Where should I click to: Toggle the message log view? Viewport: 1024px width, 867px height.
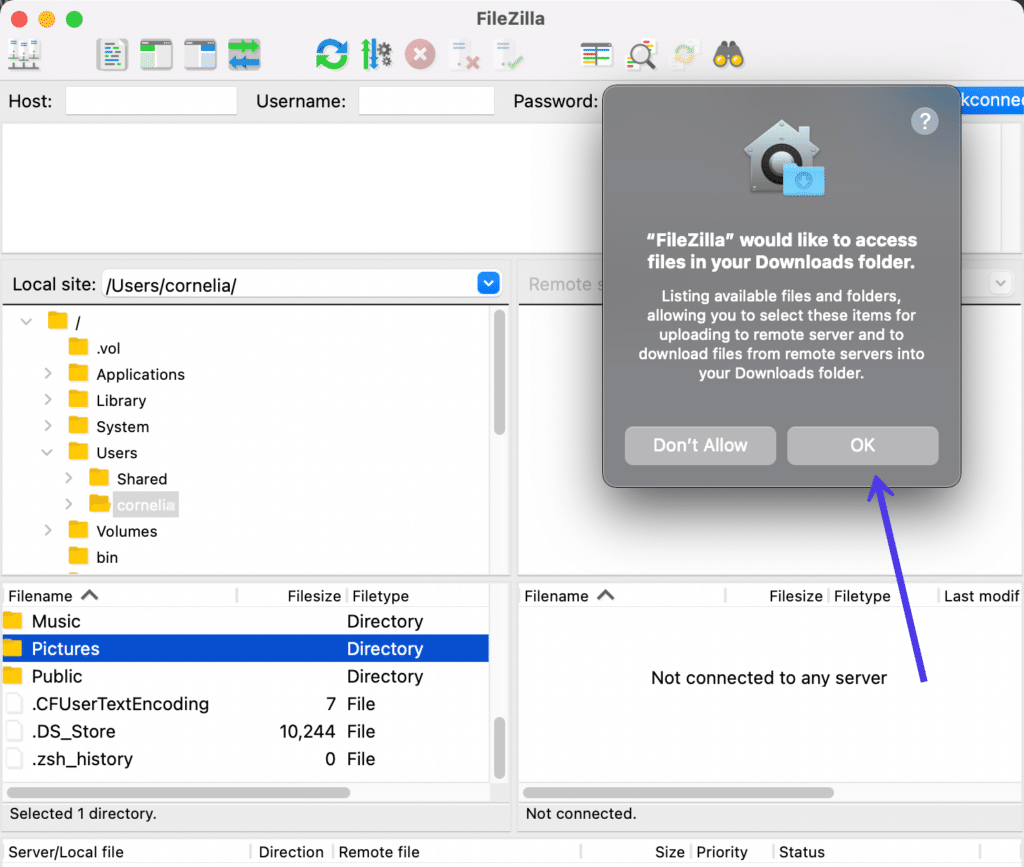tap(112, 54)
